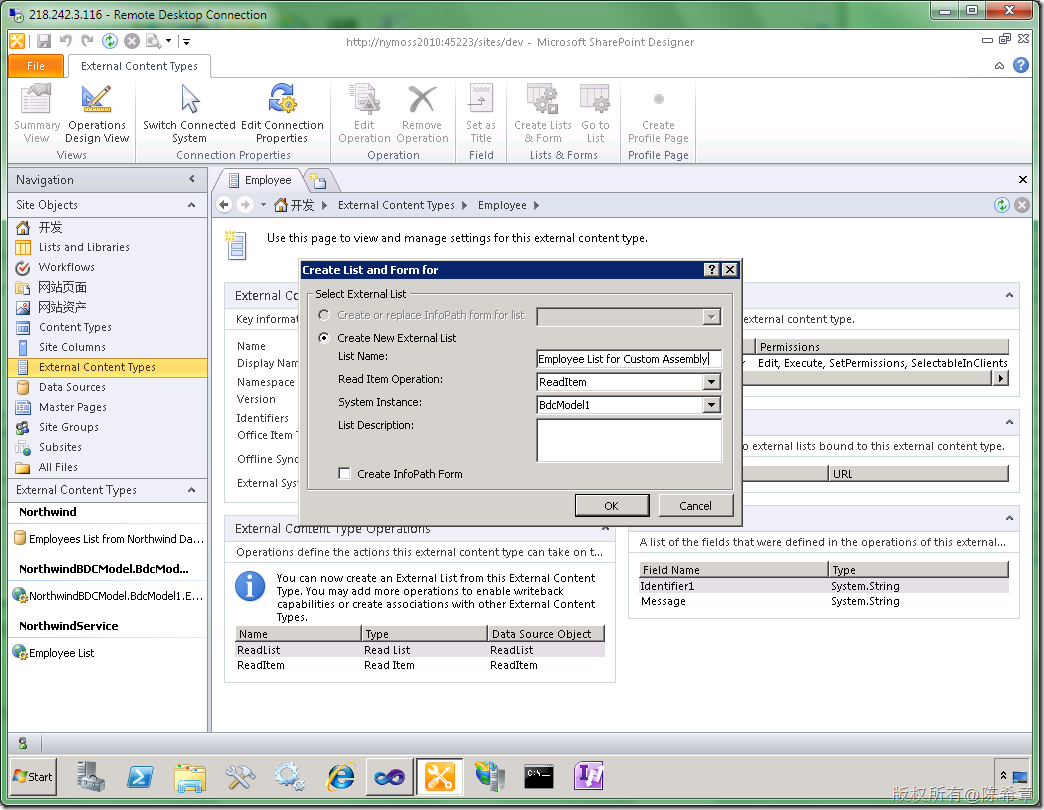Click the green Refresh icon in quick access toolbar
This screenshot has height=810, width=1044.
click(x=110, y=41)
